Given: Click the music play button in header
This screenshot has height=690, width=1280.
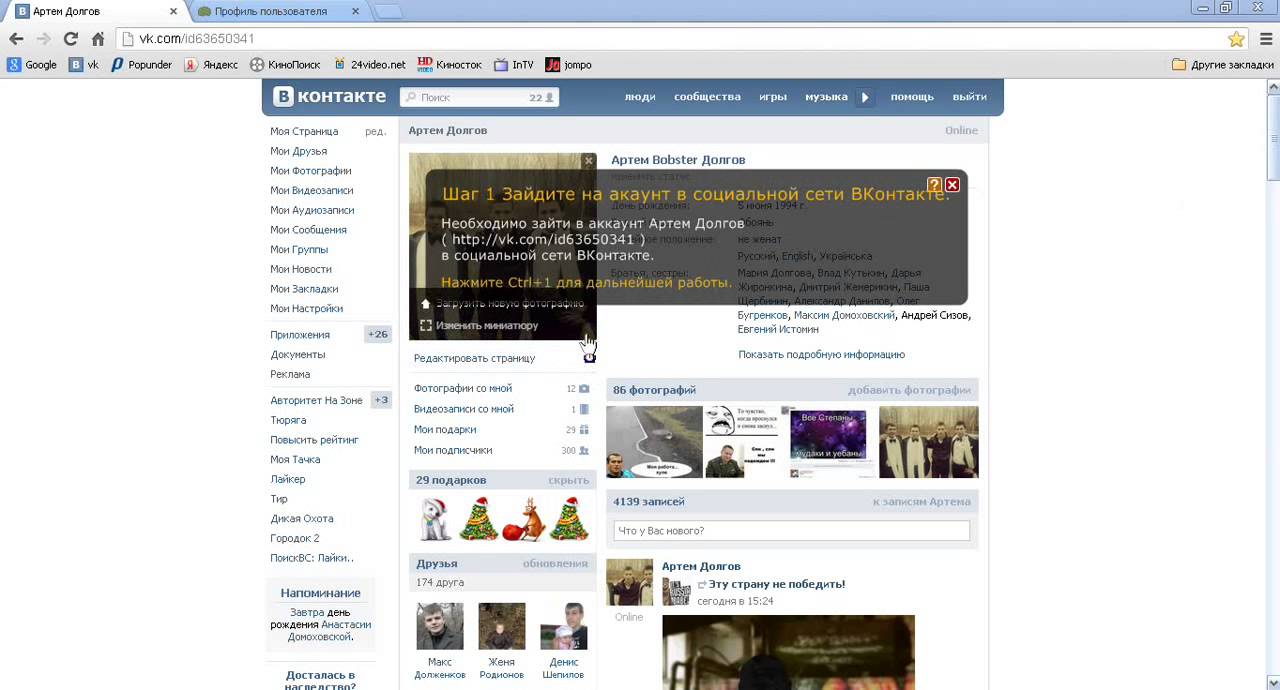Looking at the screenshot, I should [x=865, y=97].
